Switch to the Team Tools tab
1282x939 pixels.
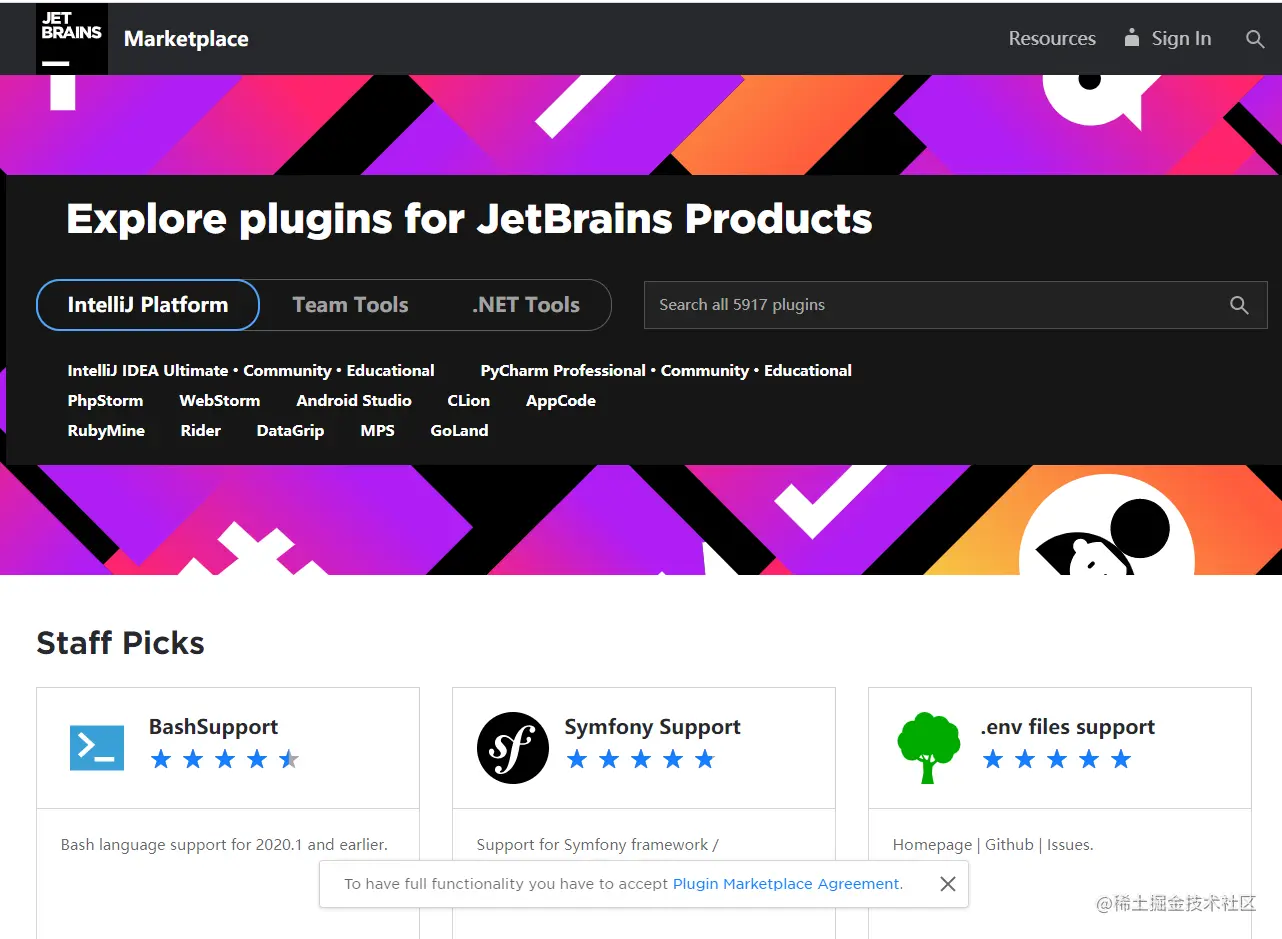click(350, 305)
